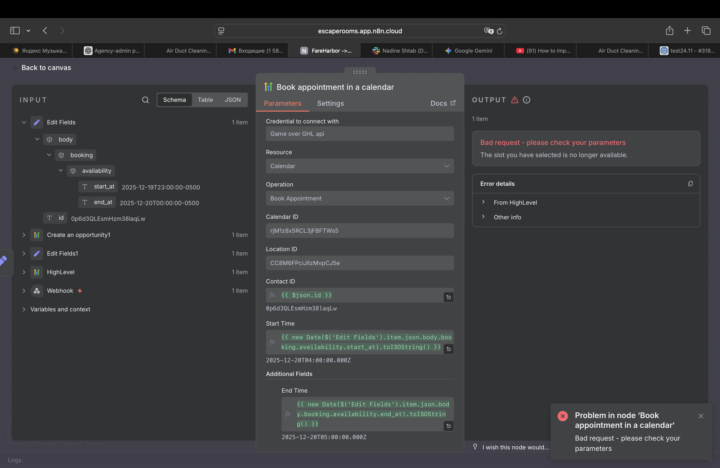Click the drag handle above node panel
The height and width of the screenshot is (468, 720).
359,72
